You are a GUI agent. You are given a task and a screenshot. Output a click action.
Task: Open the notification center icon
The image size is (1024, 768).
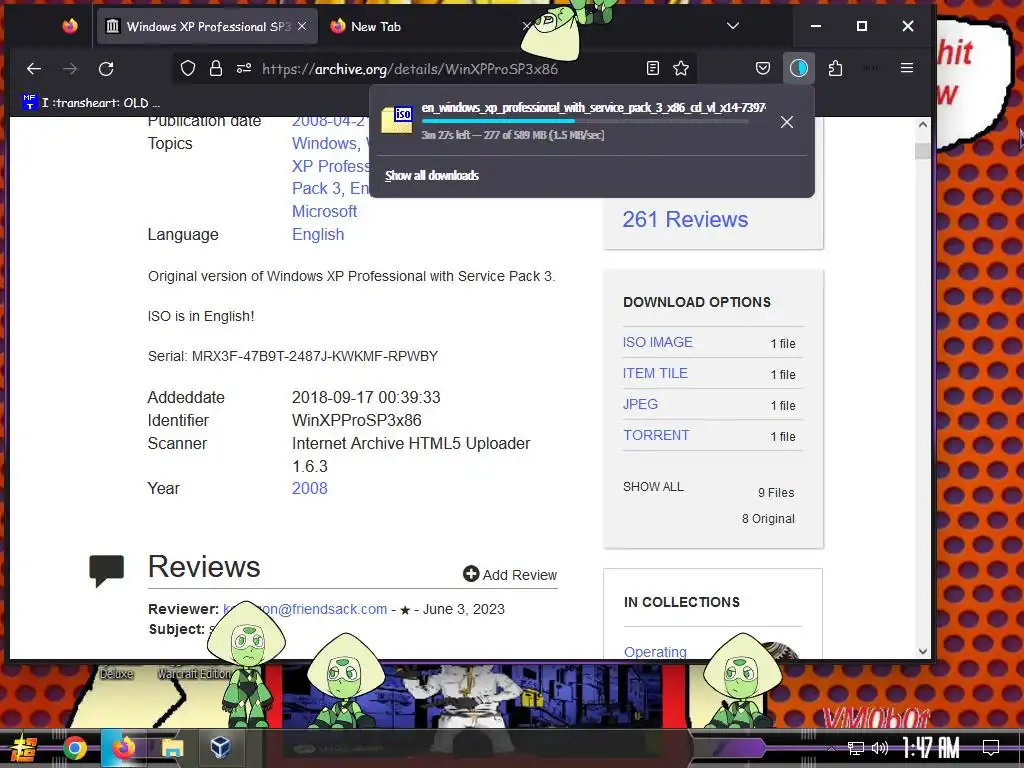[x=991, y=748]
